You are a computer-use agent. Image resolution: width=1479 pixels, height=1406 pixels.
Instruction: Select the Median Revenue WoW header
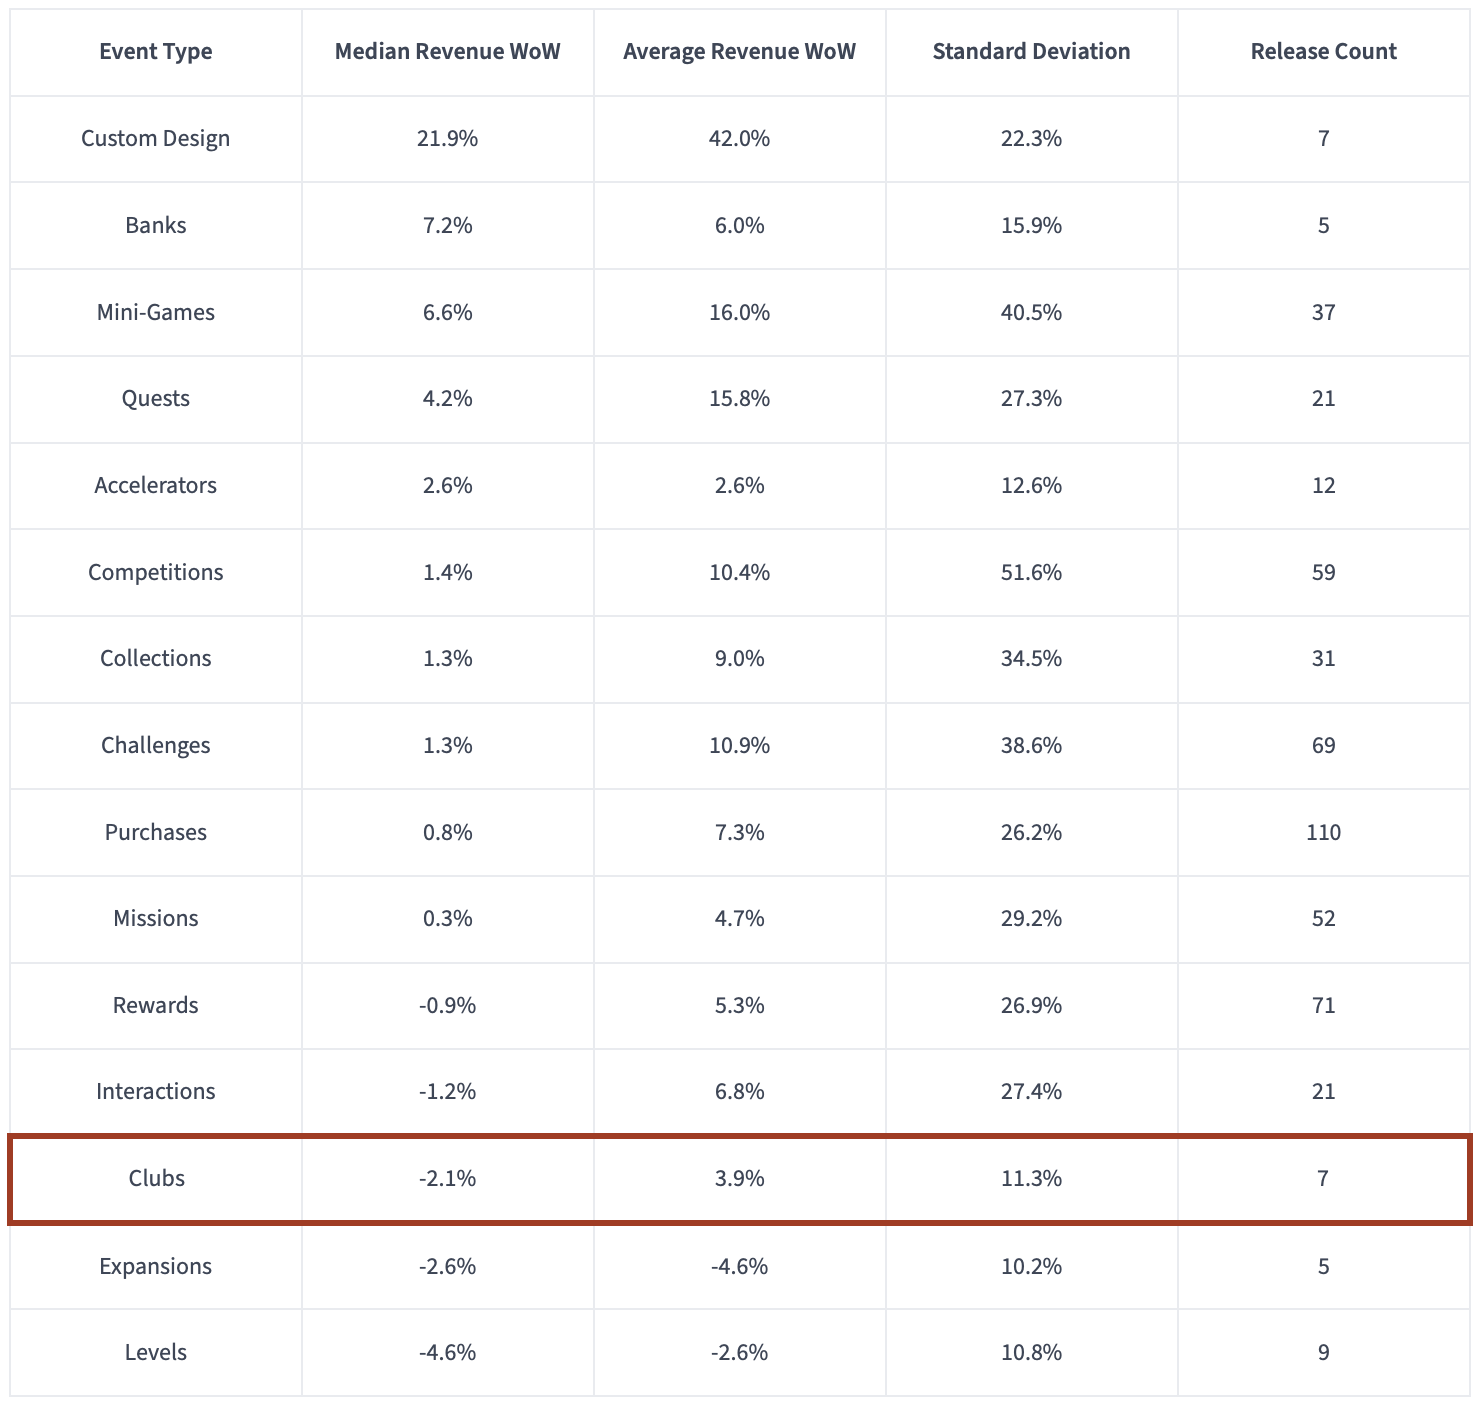pyautogui.click(x=448, y=52)
